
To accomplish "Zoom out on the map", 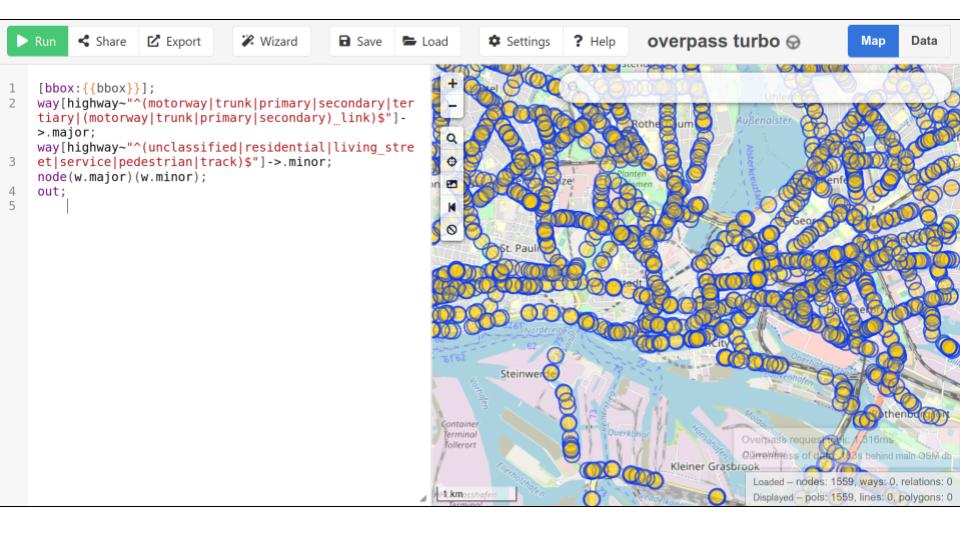I will point(452,106).
